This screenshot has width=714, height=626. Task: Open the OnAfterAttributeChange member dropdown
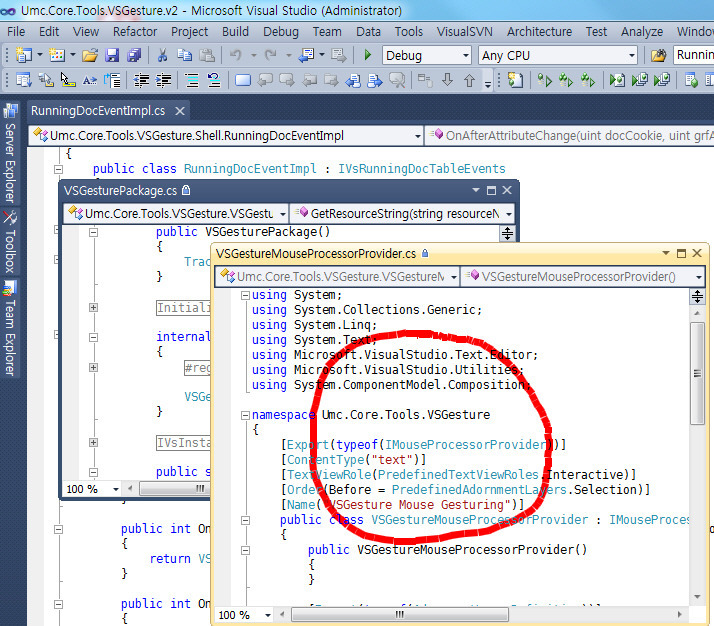tap(569, 136)
